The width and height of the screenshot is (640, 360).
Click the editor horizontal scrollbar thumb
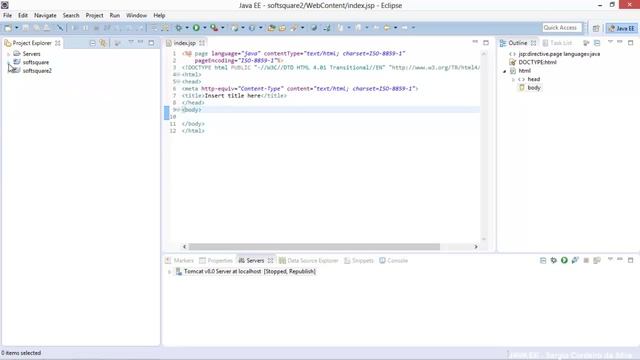coord(314,247)
